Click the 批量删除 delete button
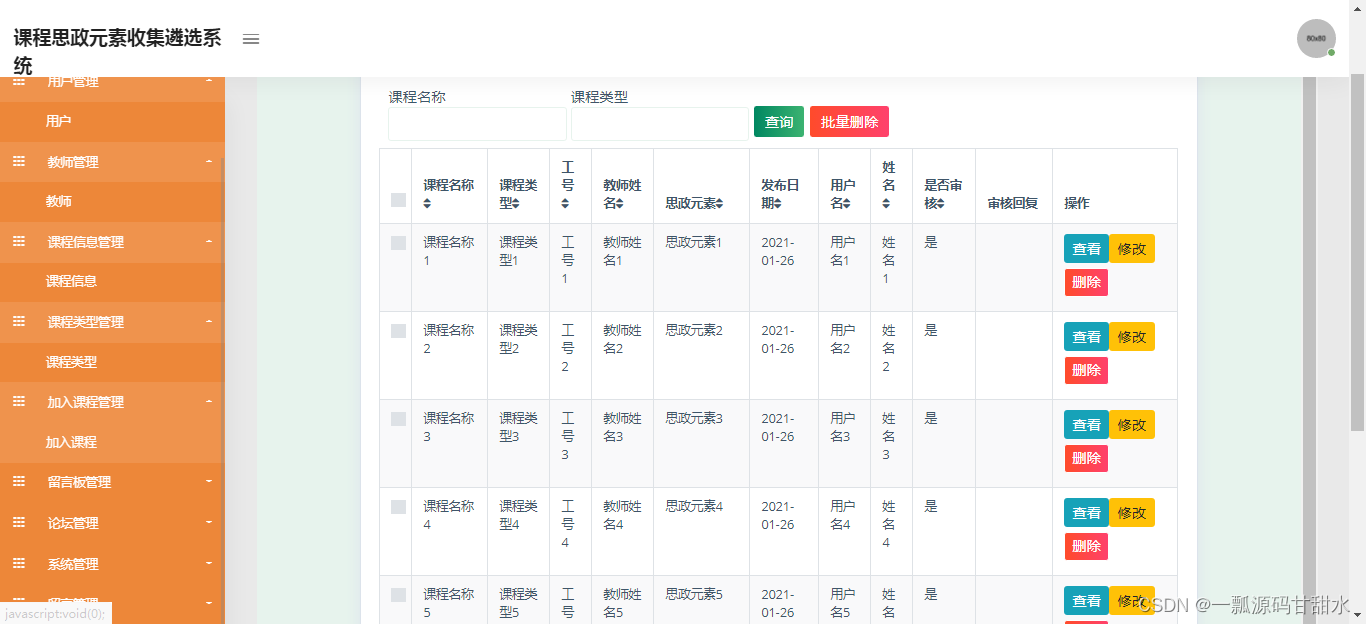1366x624 pixels. (849, 121)
